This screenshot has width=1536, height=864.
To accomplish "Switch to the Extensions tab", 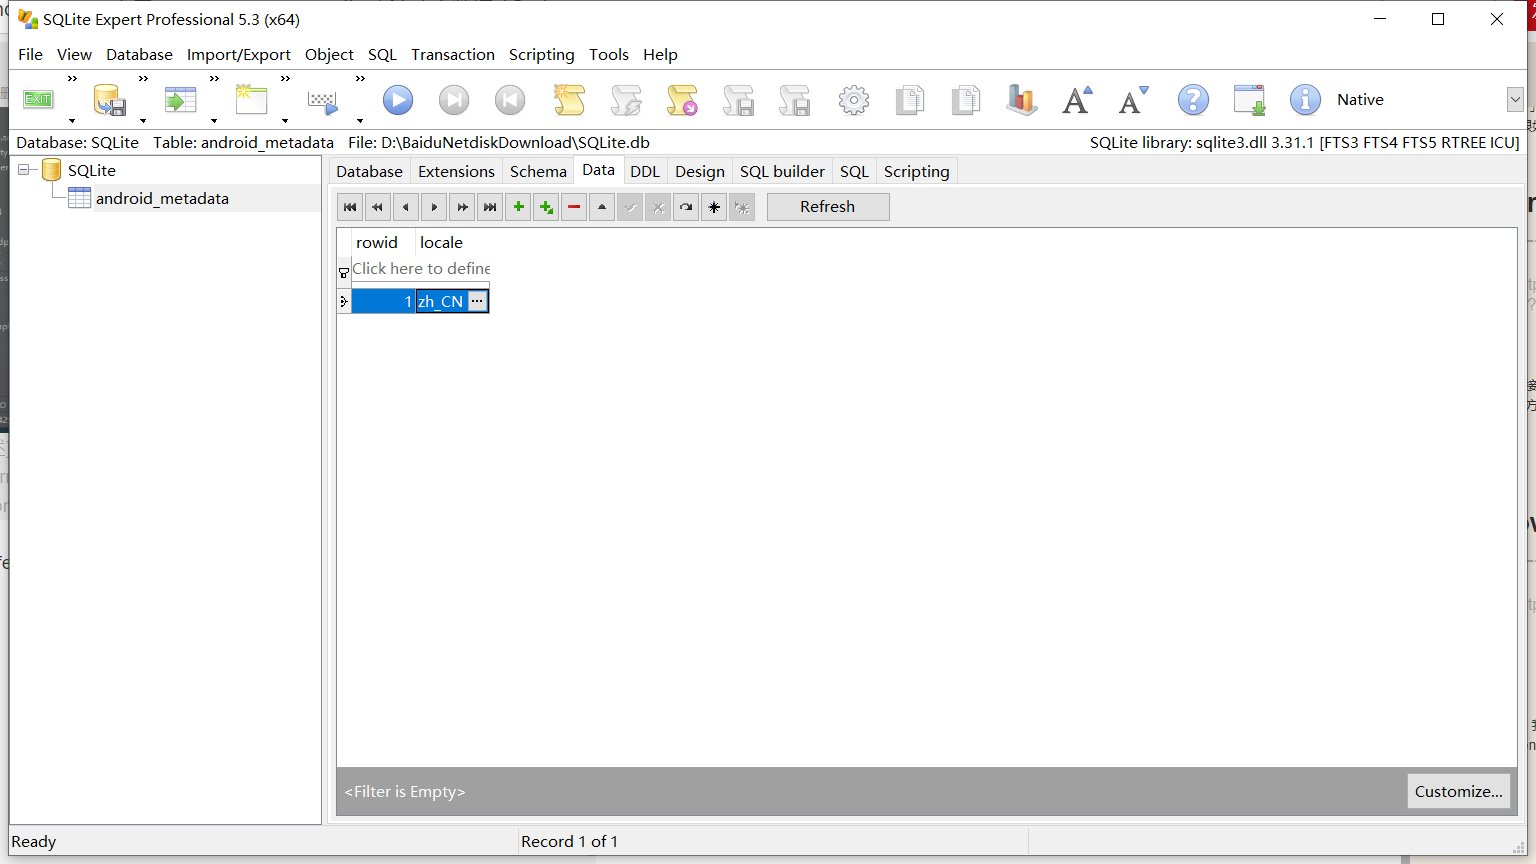I will pos(456,171).
